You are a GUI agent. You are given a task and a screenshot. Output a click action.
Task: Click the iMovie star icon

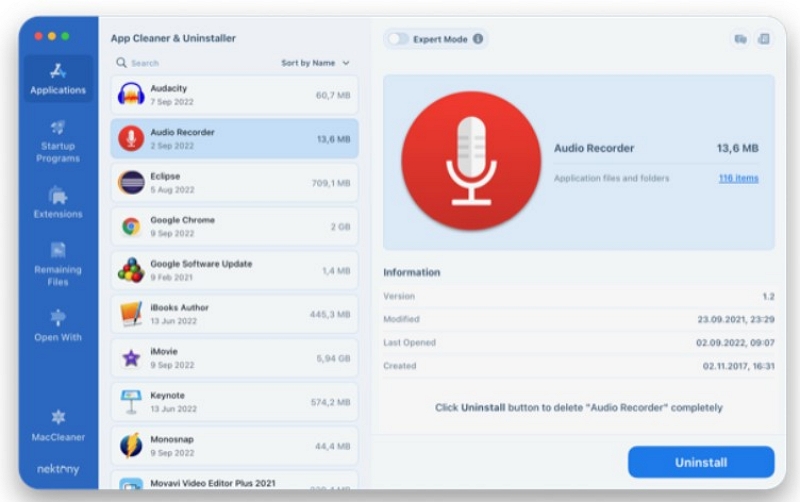(x=131, y=358)
